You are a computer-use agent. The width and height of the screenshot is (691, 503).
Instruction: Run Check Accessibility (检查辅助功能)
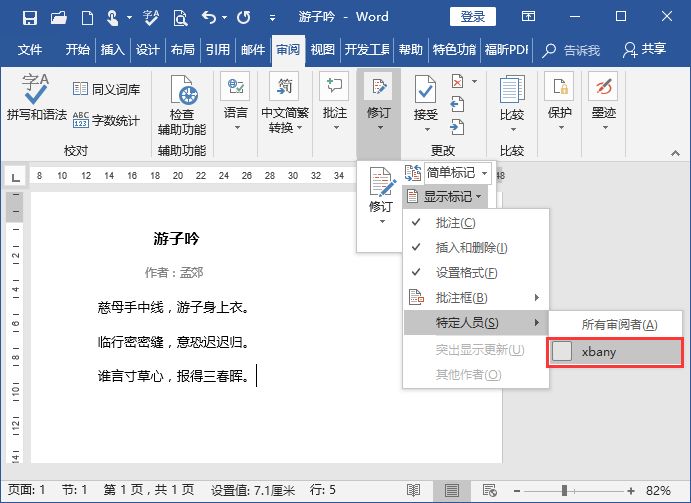182,106
